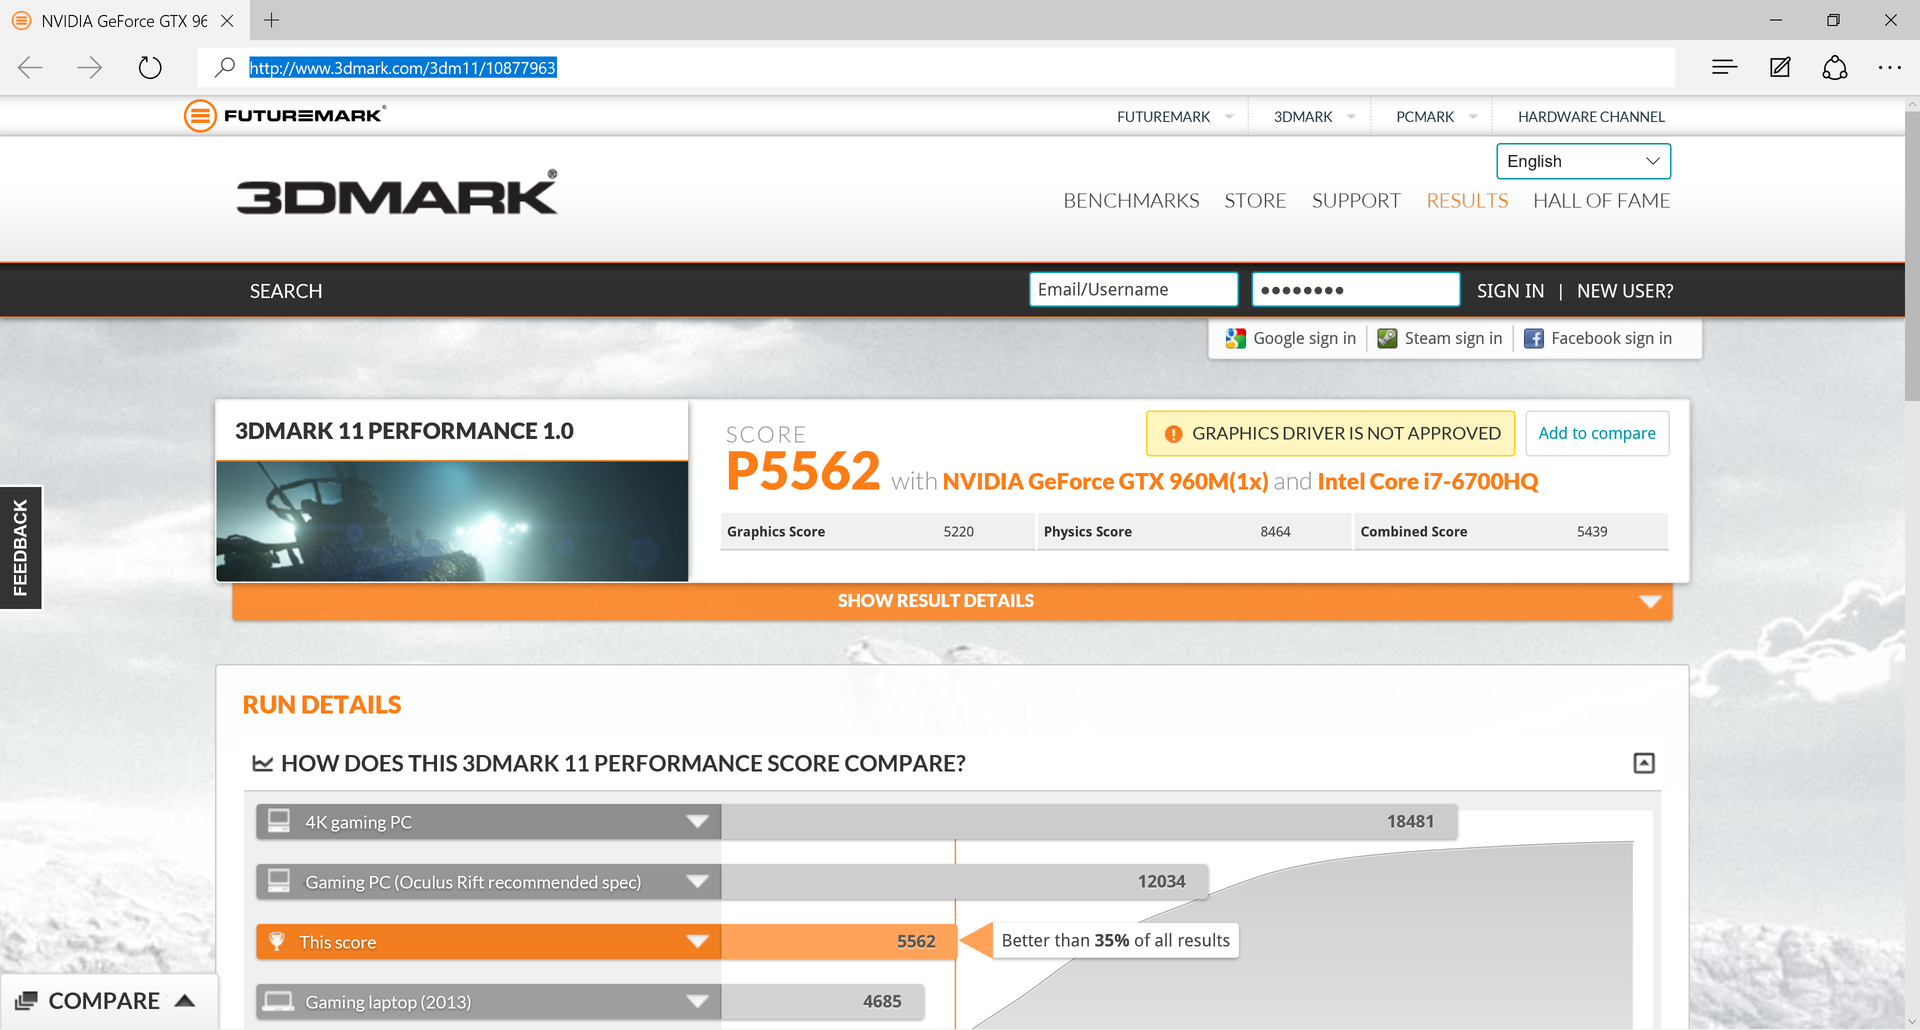Viewport: 1920px width, 1030px height.
Task: Click the 4K gaming PC monitor icon
Action: [279, 821]
